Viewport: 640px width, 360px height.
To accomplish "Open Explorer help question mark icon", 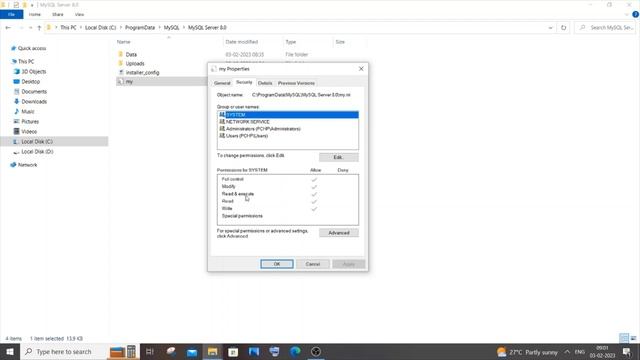I will [x=636, y=14].
